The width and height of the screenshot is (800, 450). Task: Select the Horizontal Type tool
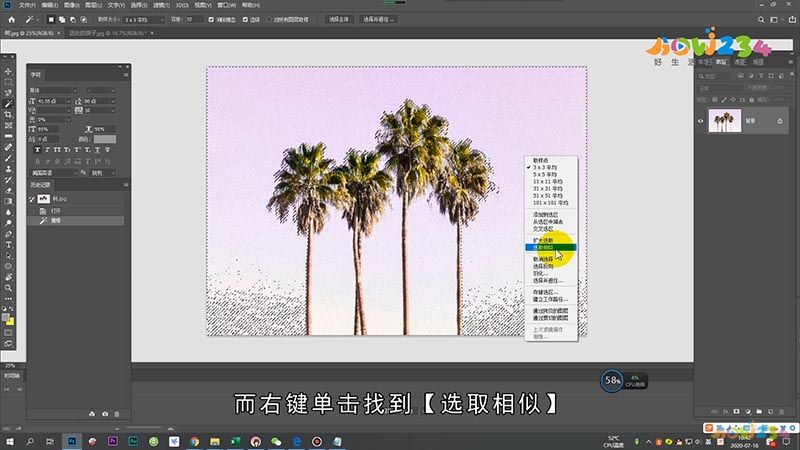pos(8,245)
